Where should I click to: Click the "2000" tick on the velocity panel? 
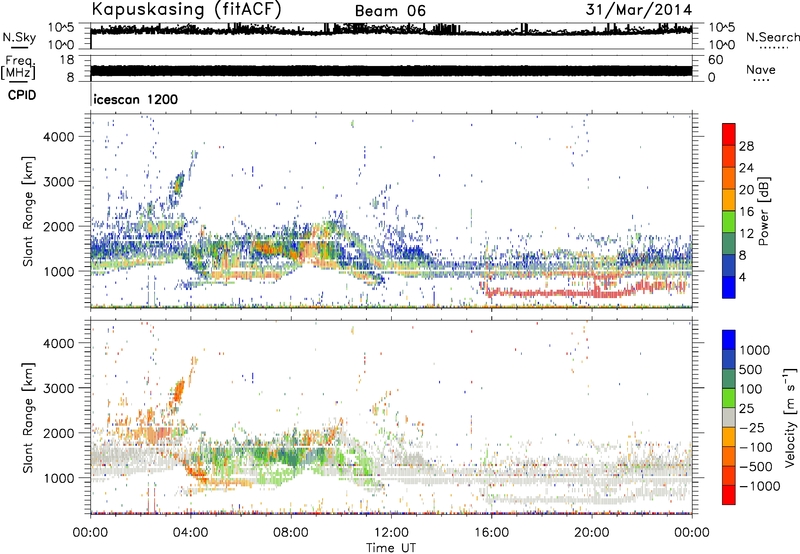pyautogui.click(x=59, y=433)
